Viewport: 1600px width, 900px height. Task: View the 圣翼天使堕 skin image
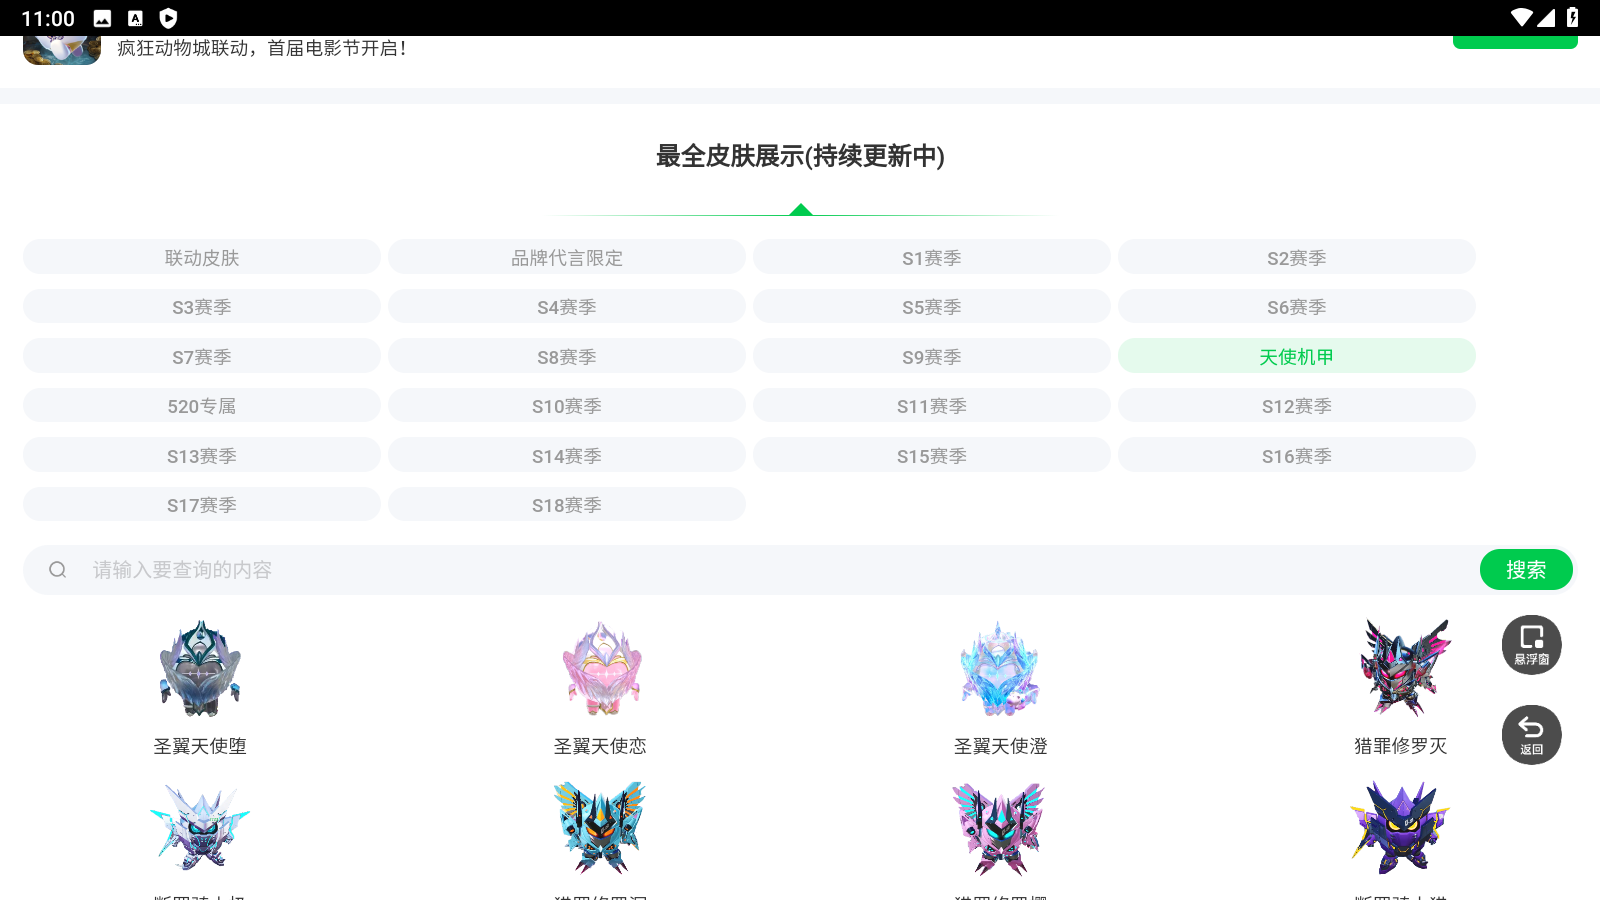(200, 668)
